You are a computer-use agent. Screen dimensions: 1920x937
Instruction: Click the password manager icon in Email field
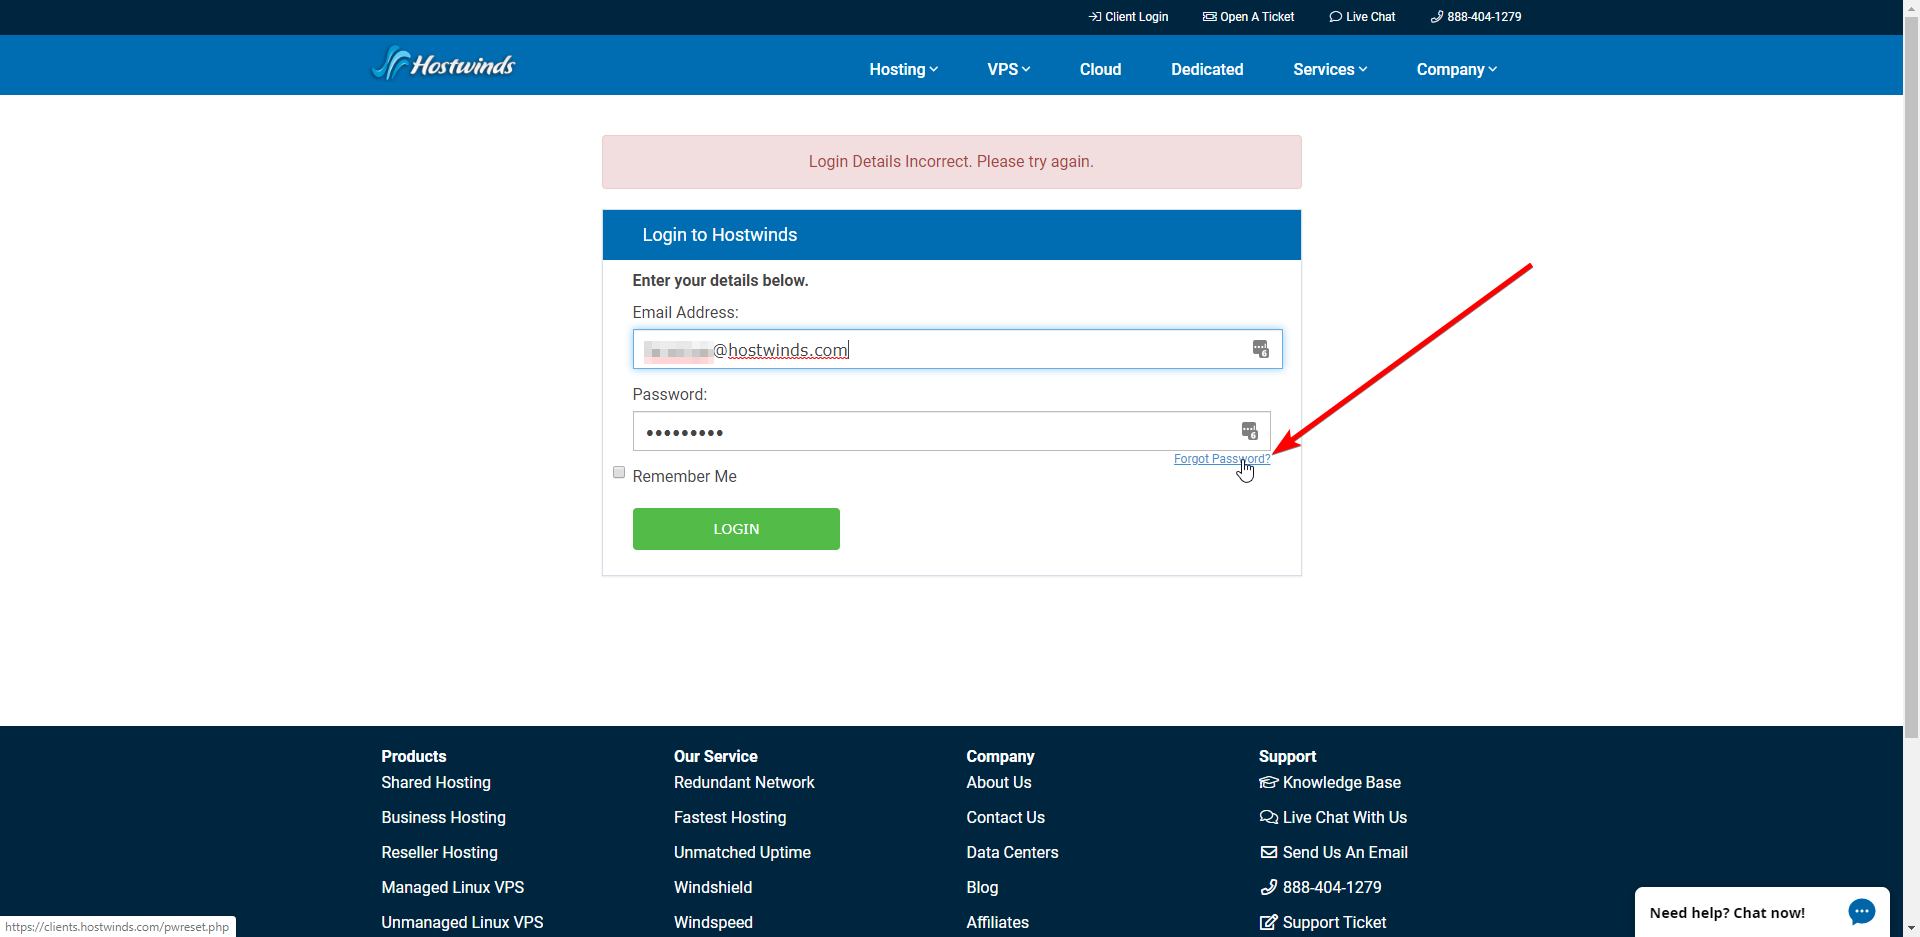click(x=1260, y=349)
